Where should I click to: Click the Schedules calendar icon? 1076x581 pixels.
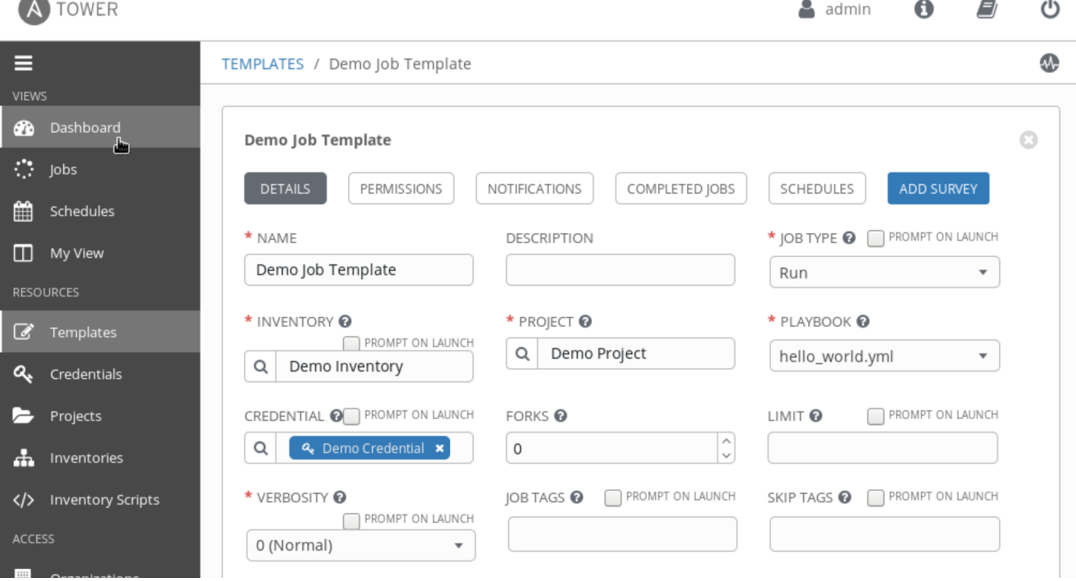[x=23, y=211]
